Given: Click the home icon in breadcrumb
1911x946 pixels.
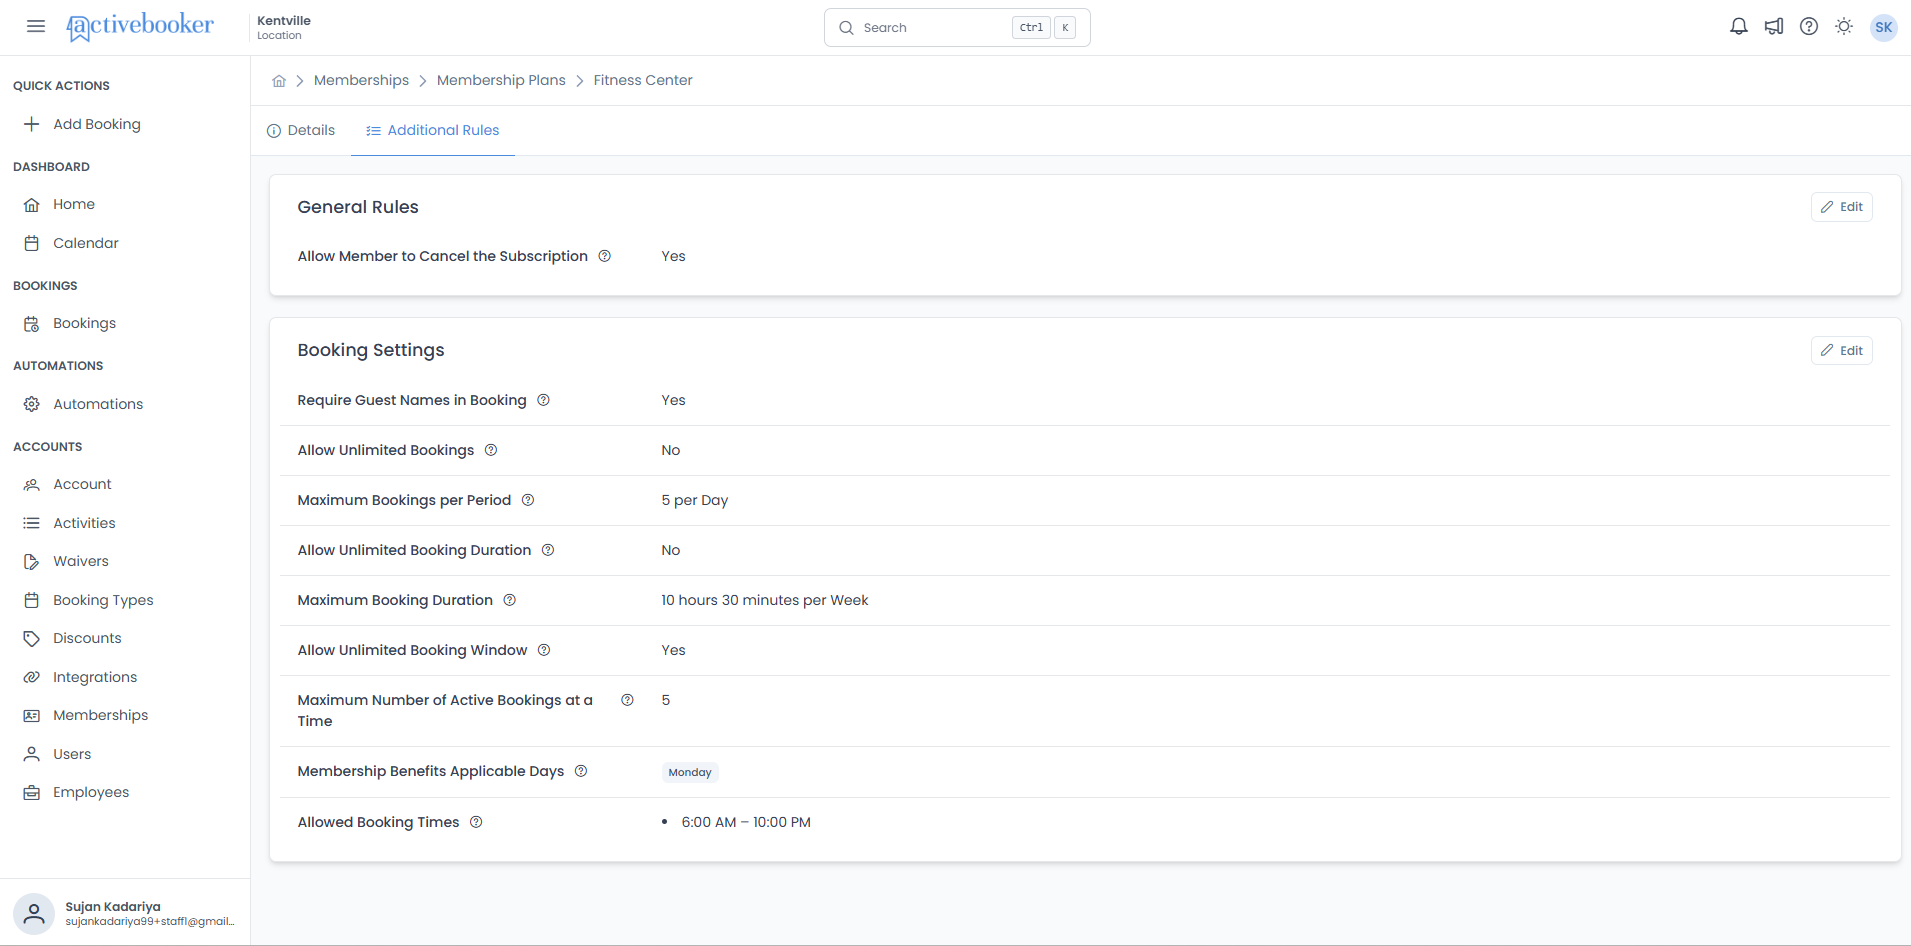Looking at the screenshot, I should pyautogui.click(x=279, y=81).
